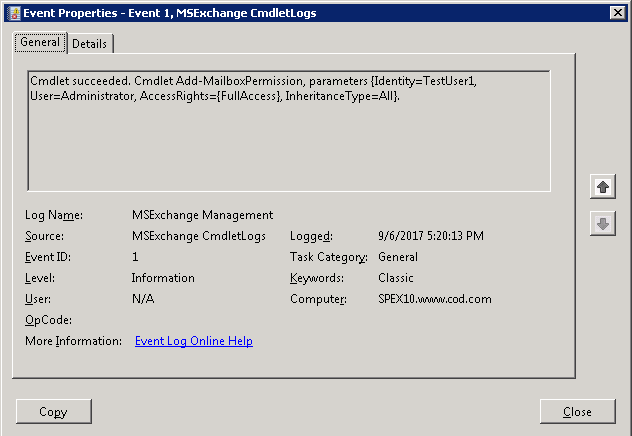Close the dialog with the X button
This screenshot has height=436, width=632.
(617, 13)
